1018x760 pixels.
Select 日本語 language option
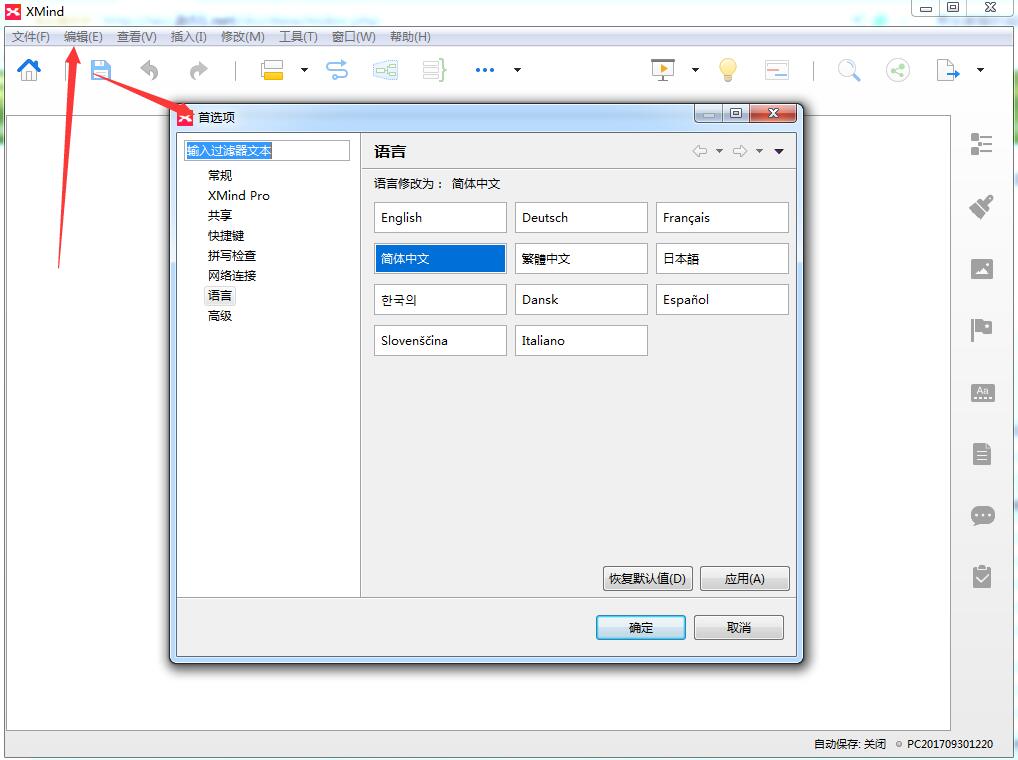pyautogui.click(x=722, y=258)
